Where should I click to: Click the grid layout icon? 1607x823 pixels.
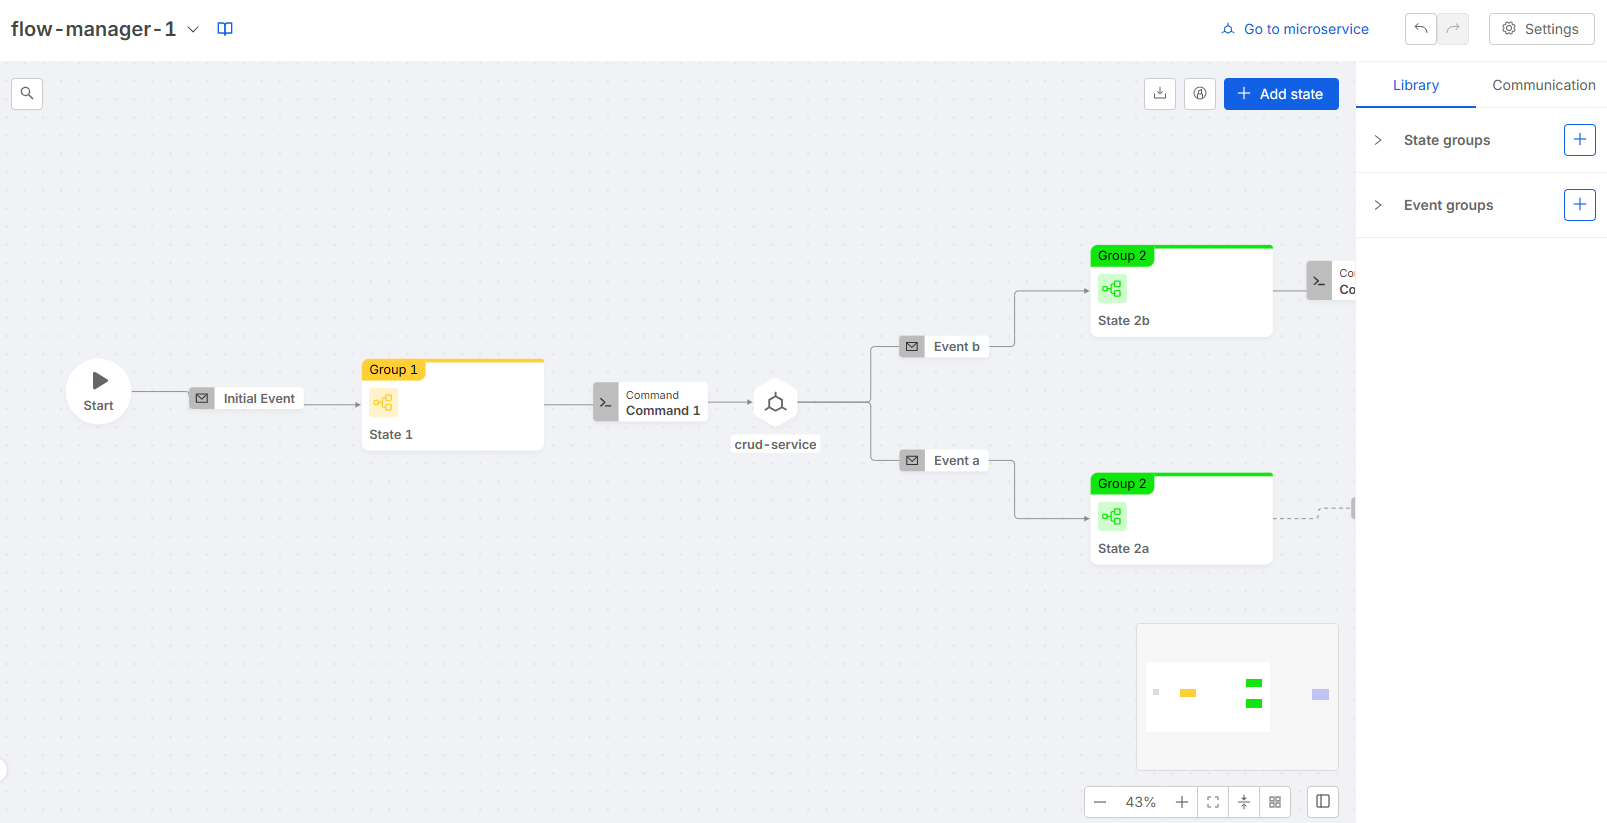click(1275, 802)
